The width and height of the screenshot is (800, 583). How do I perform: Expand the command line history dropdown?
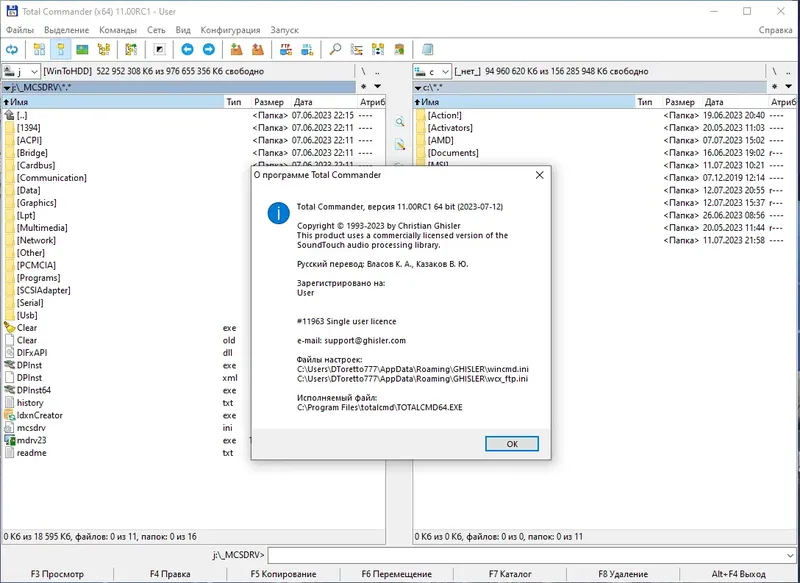(x=790, y=555)
